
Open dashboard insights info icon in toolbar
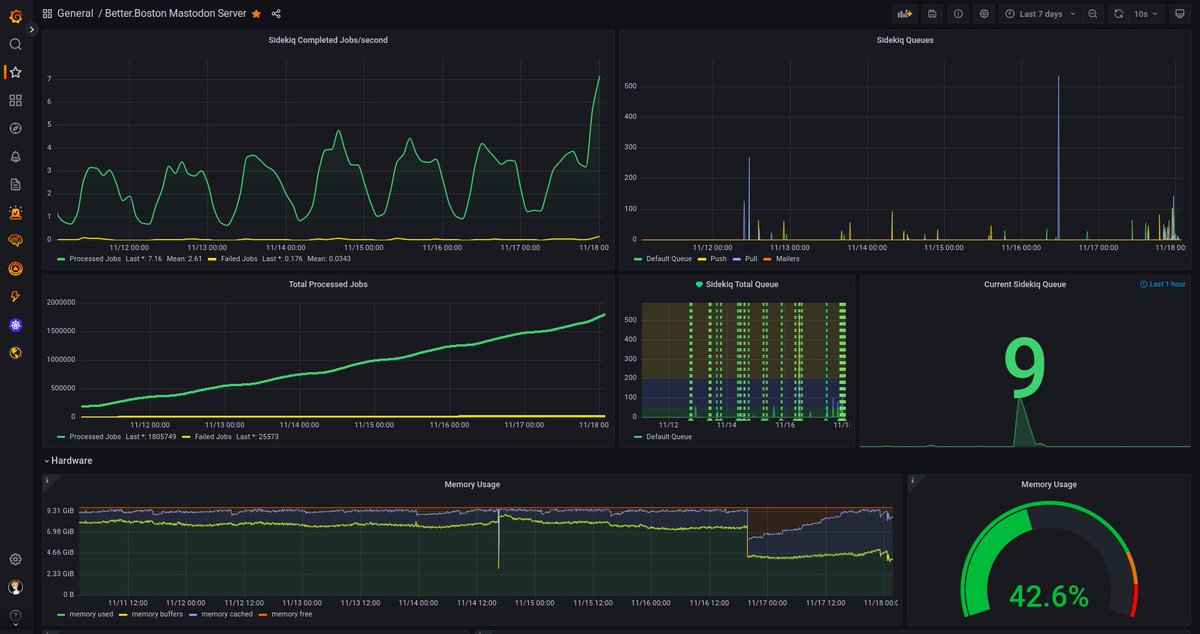click(x=958, y=14)
